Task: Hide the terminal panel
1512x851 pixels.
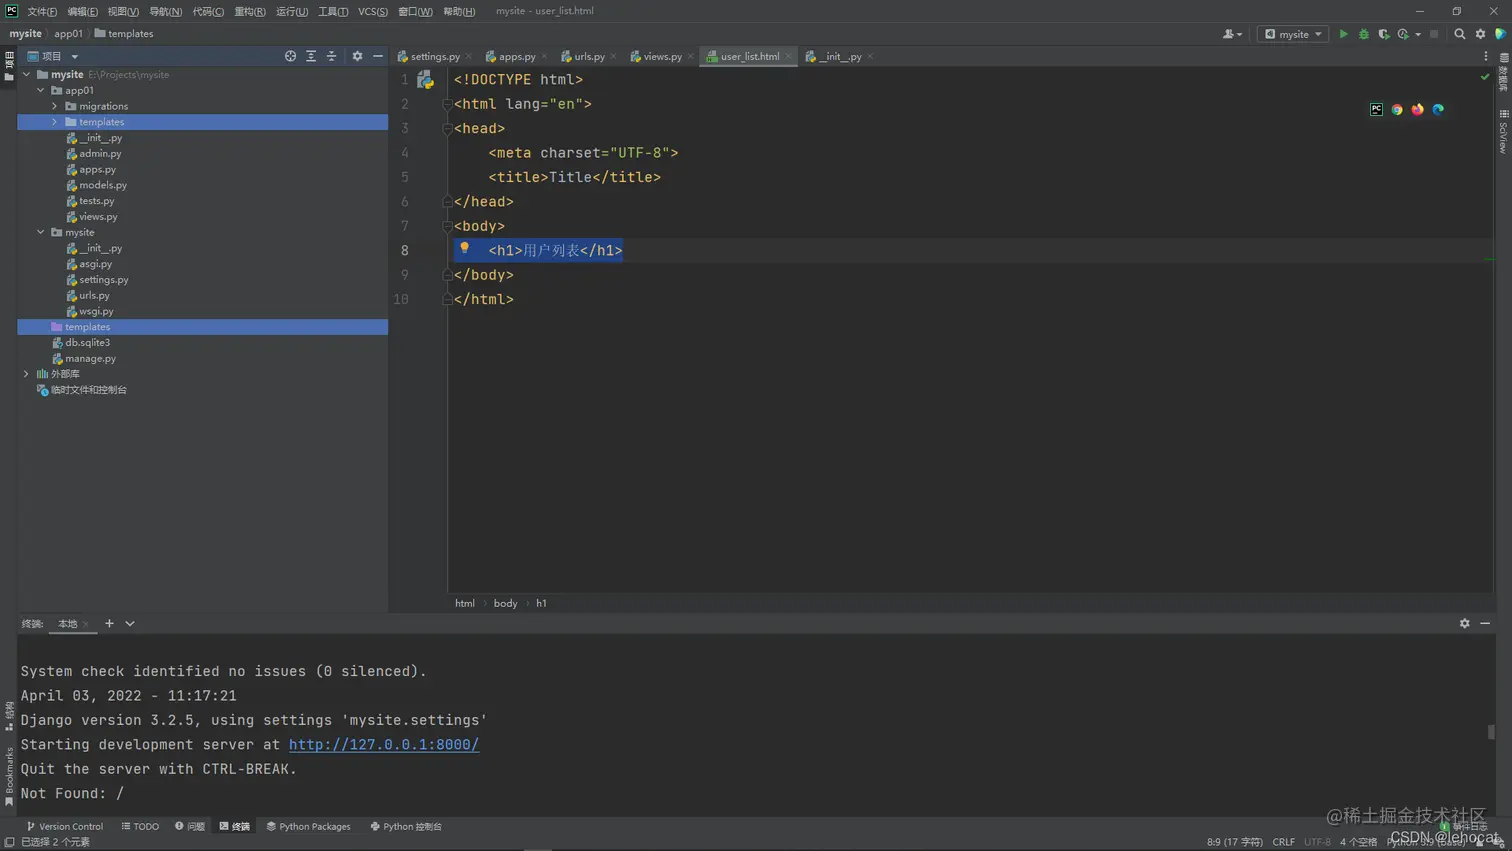Action: 1485,623
